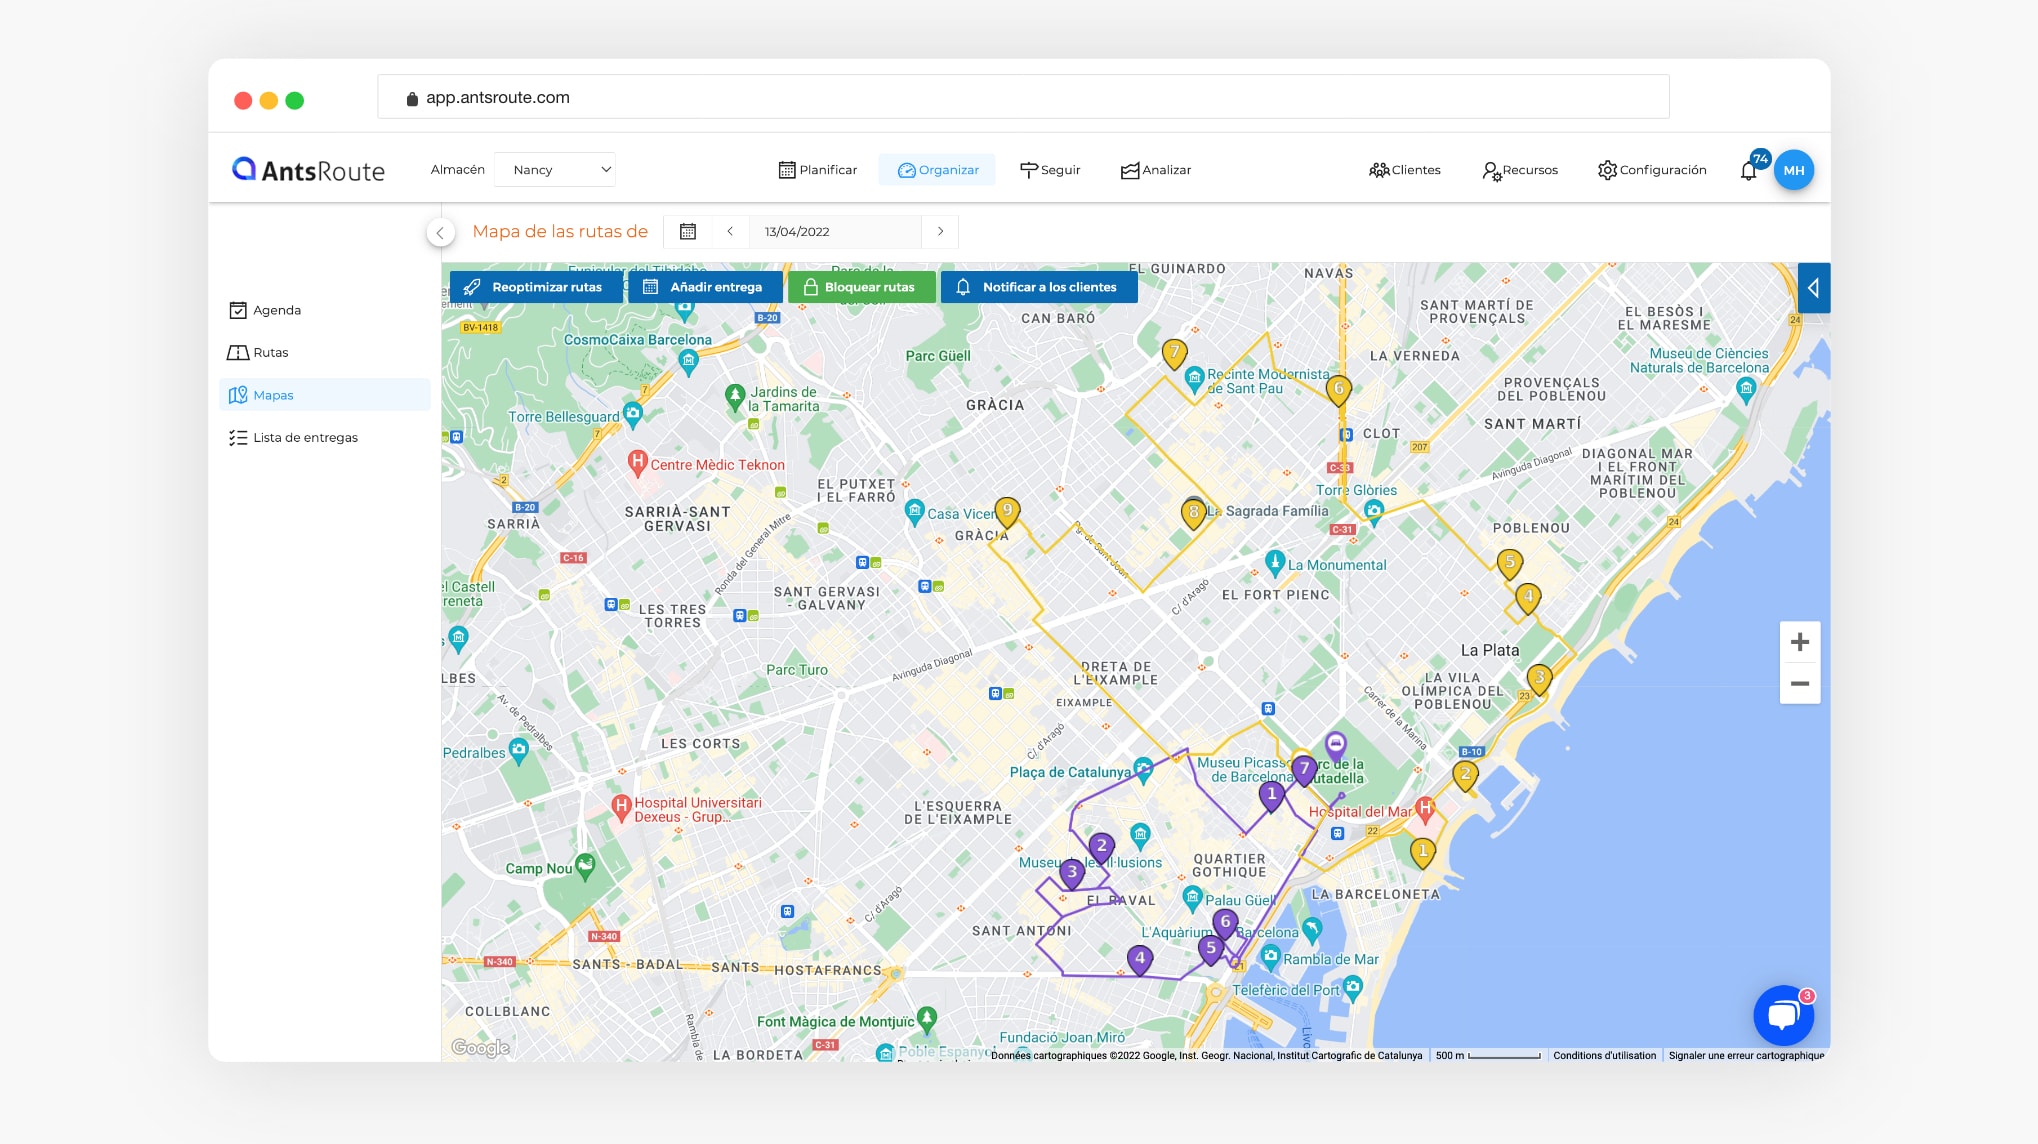Screen dimensions: 2038x1144
Task: Select yellow stop 4 in Poblenou
Action: pyautogui.click(x=1527, y=598)
